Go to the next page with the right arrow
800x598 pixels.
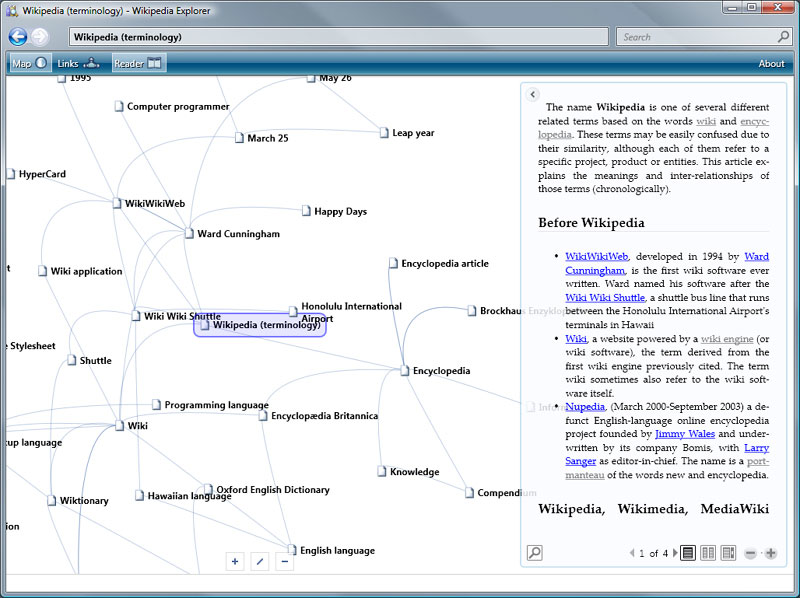tap(675, 552)
